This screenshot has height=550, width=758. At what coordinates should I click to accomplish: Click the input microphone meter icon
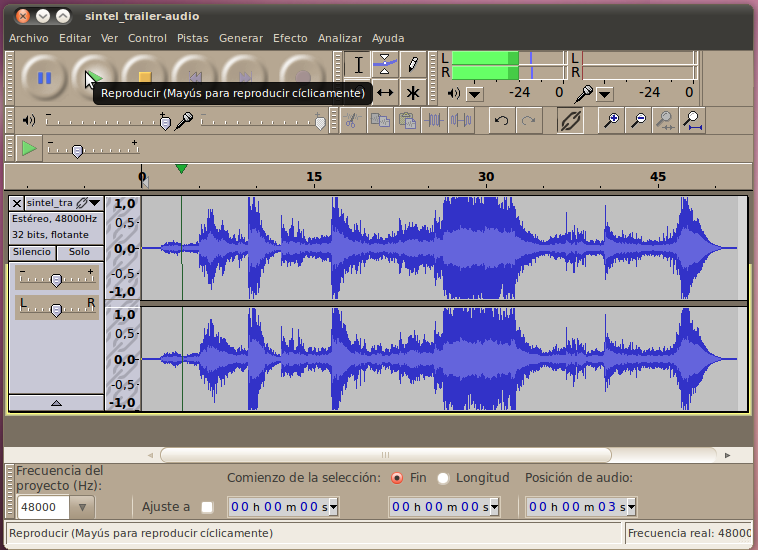point(583,93)
